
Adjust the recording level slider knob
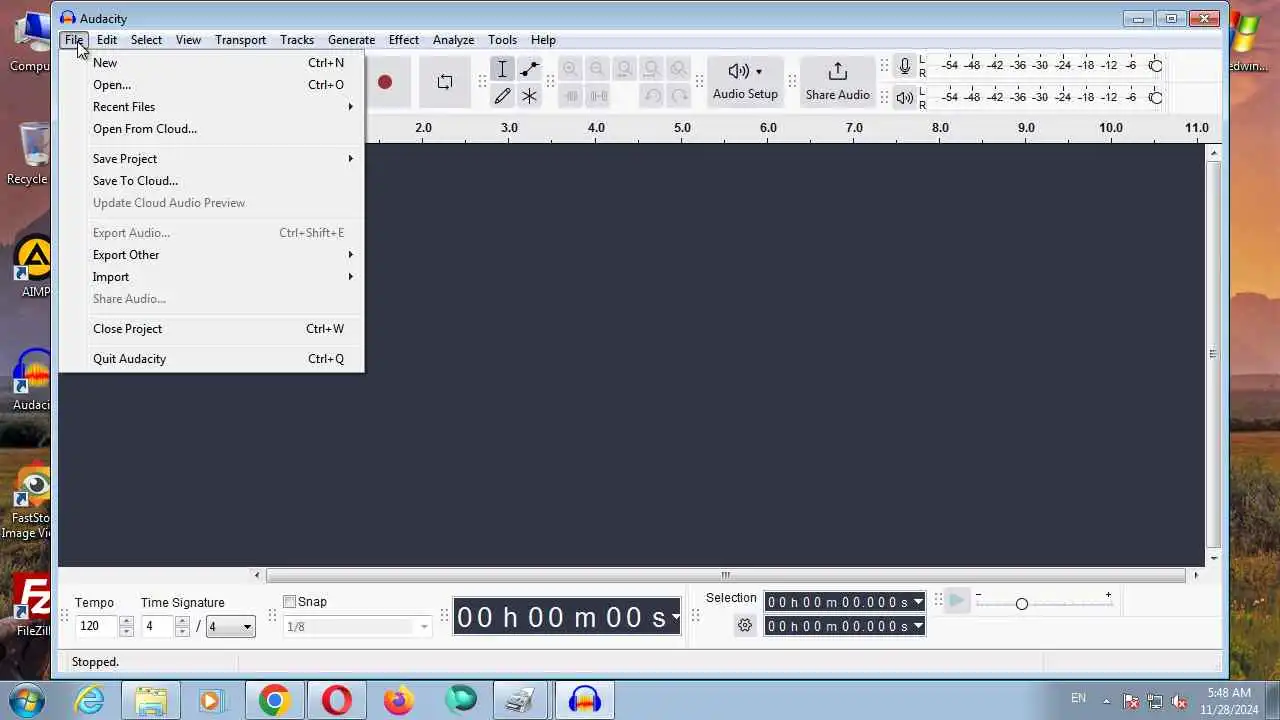(x=1155, y=66)
